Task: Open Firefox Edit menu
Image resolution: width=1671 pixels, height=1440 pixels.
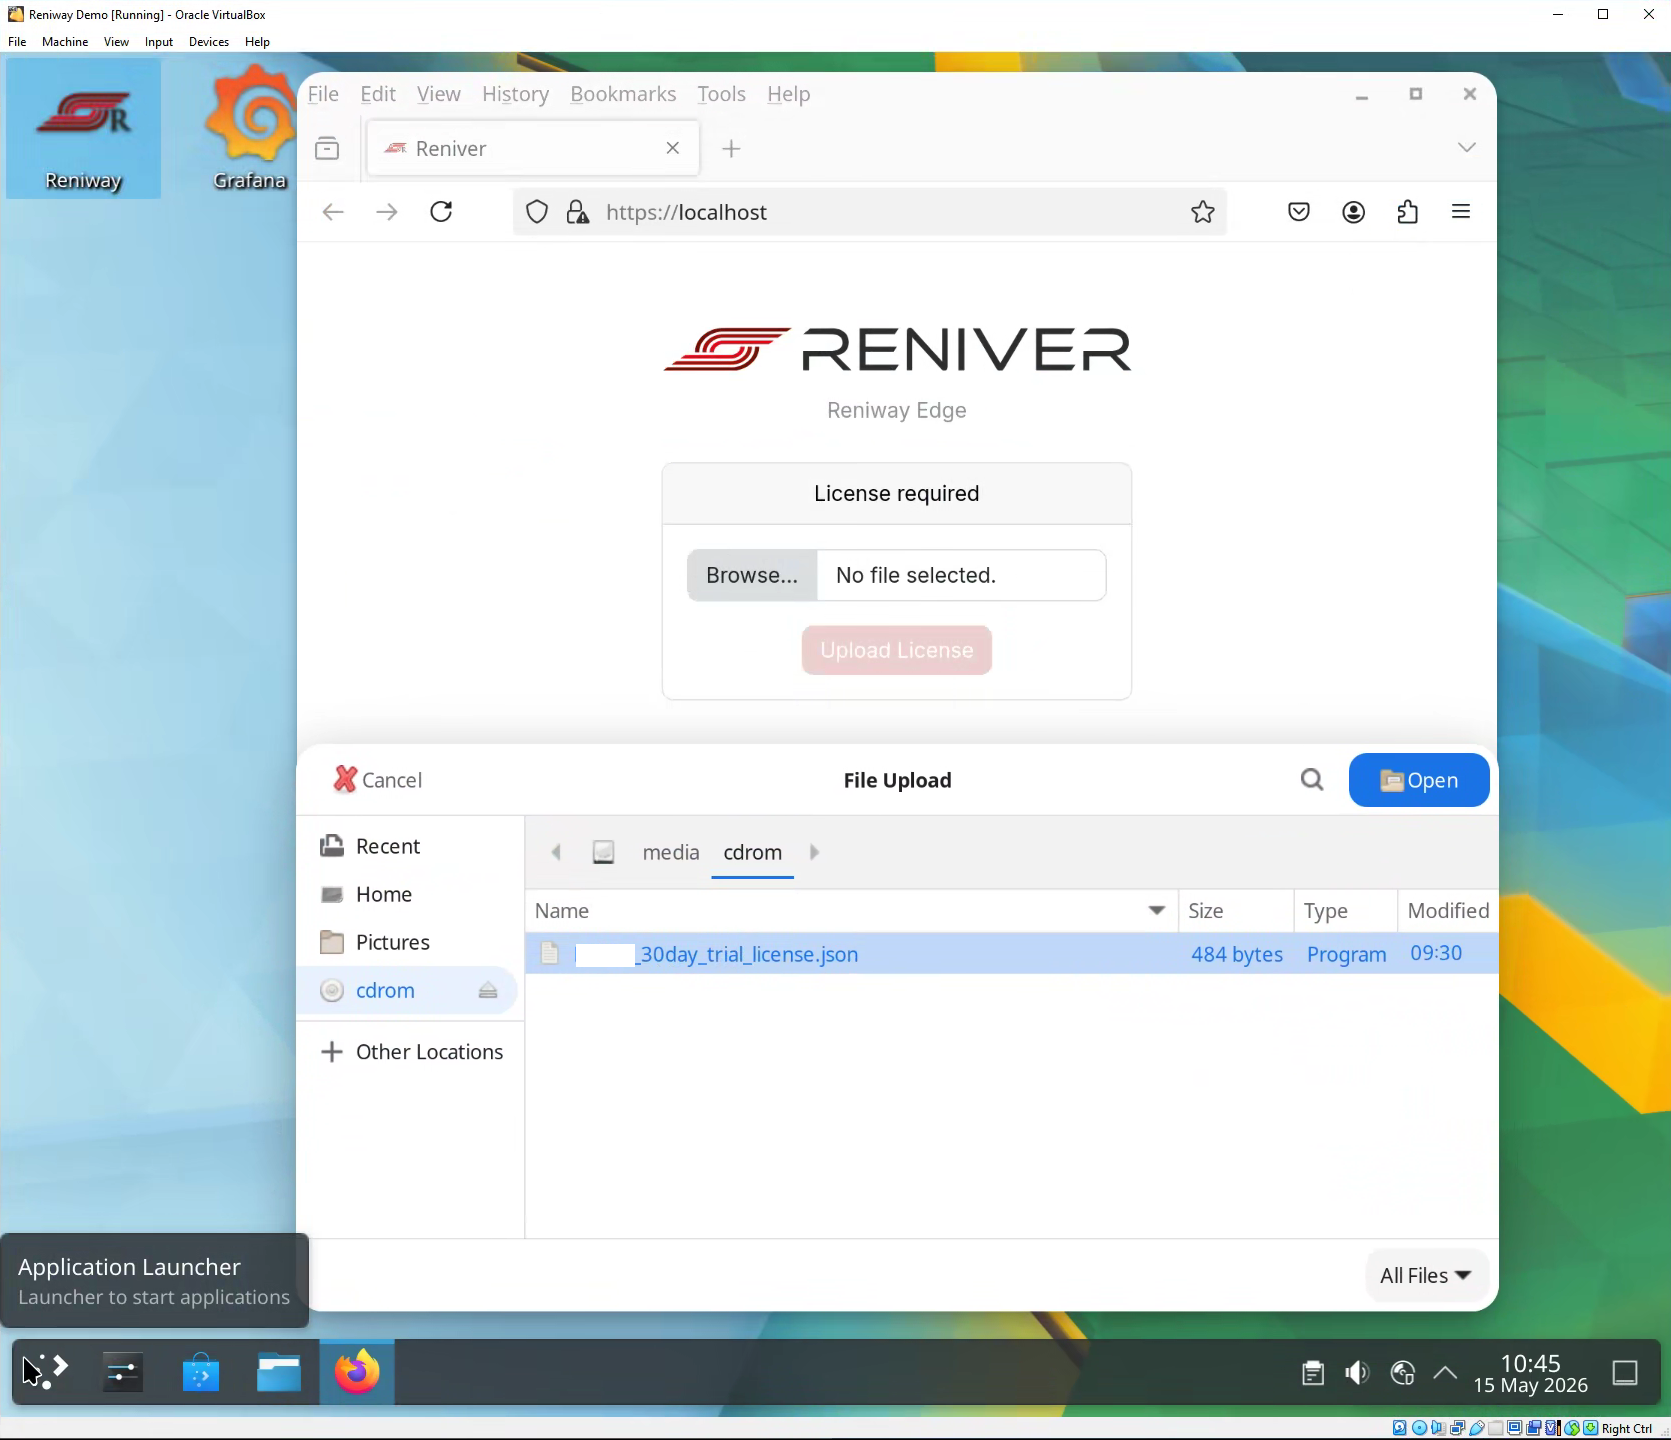Action: [378, 94]
